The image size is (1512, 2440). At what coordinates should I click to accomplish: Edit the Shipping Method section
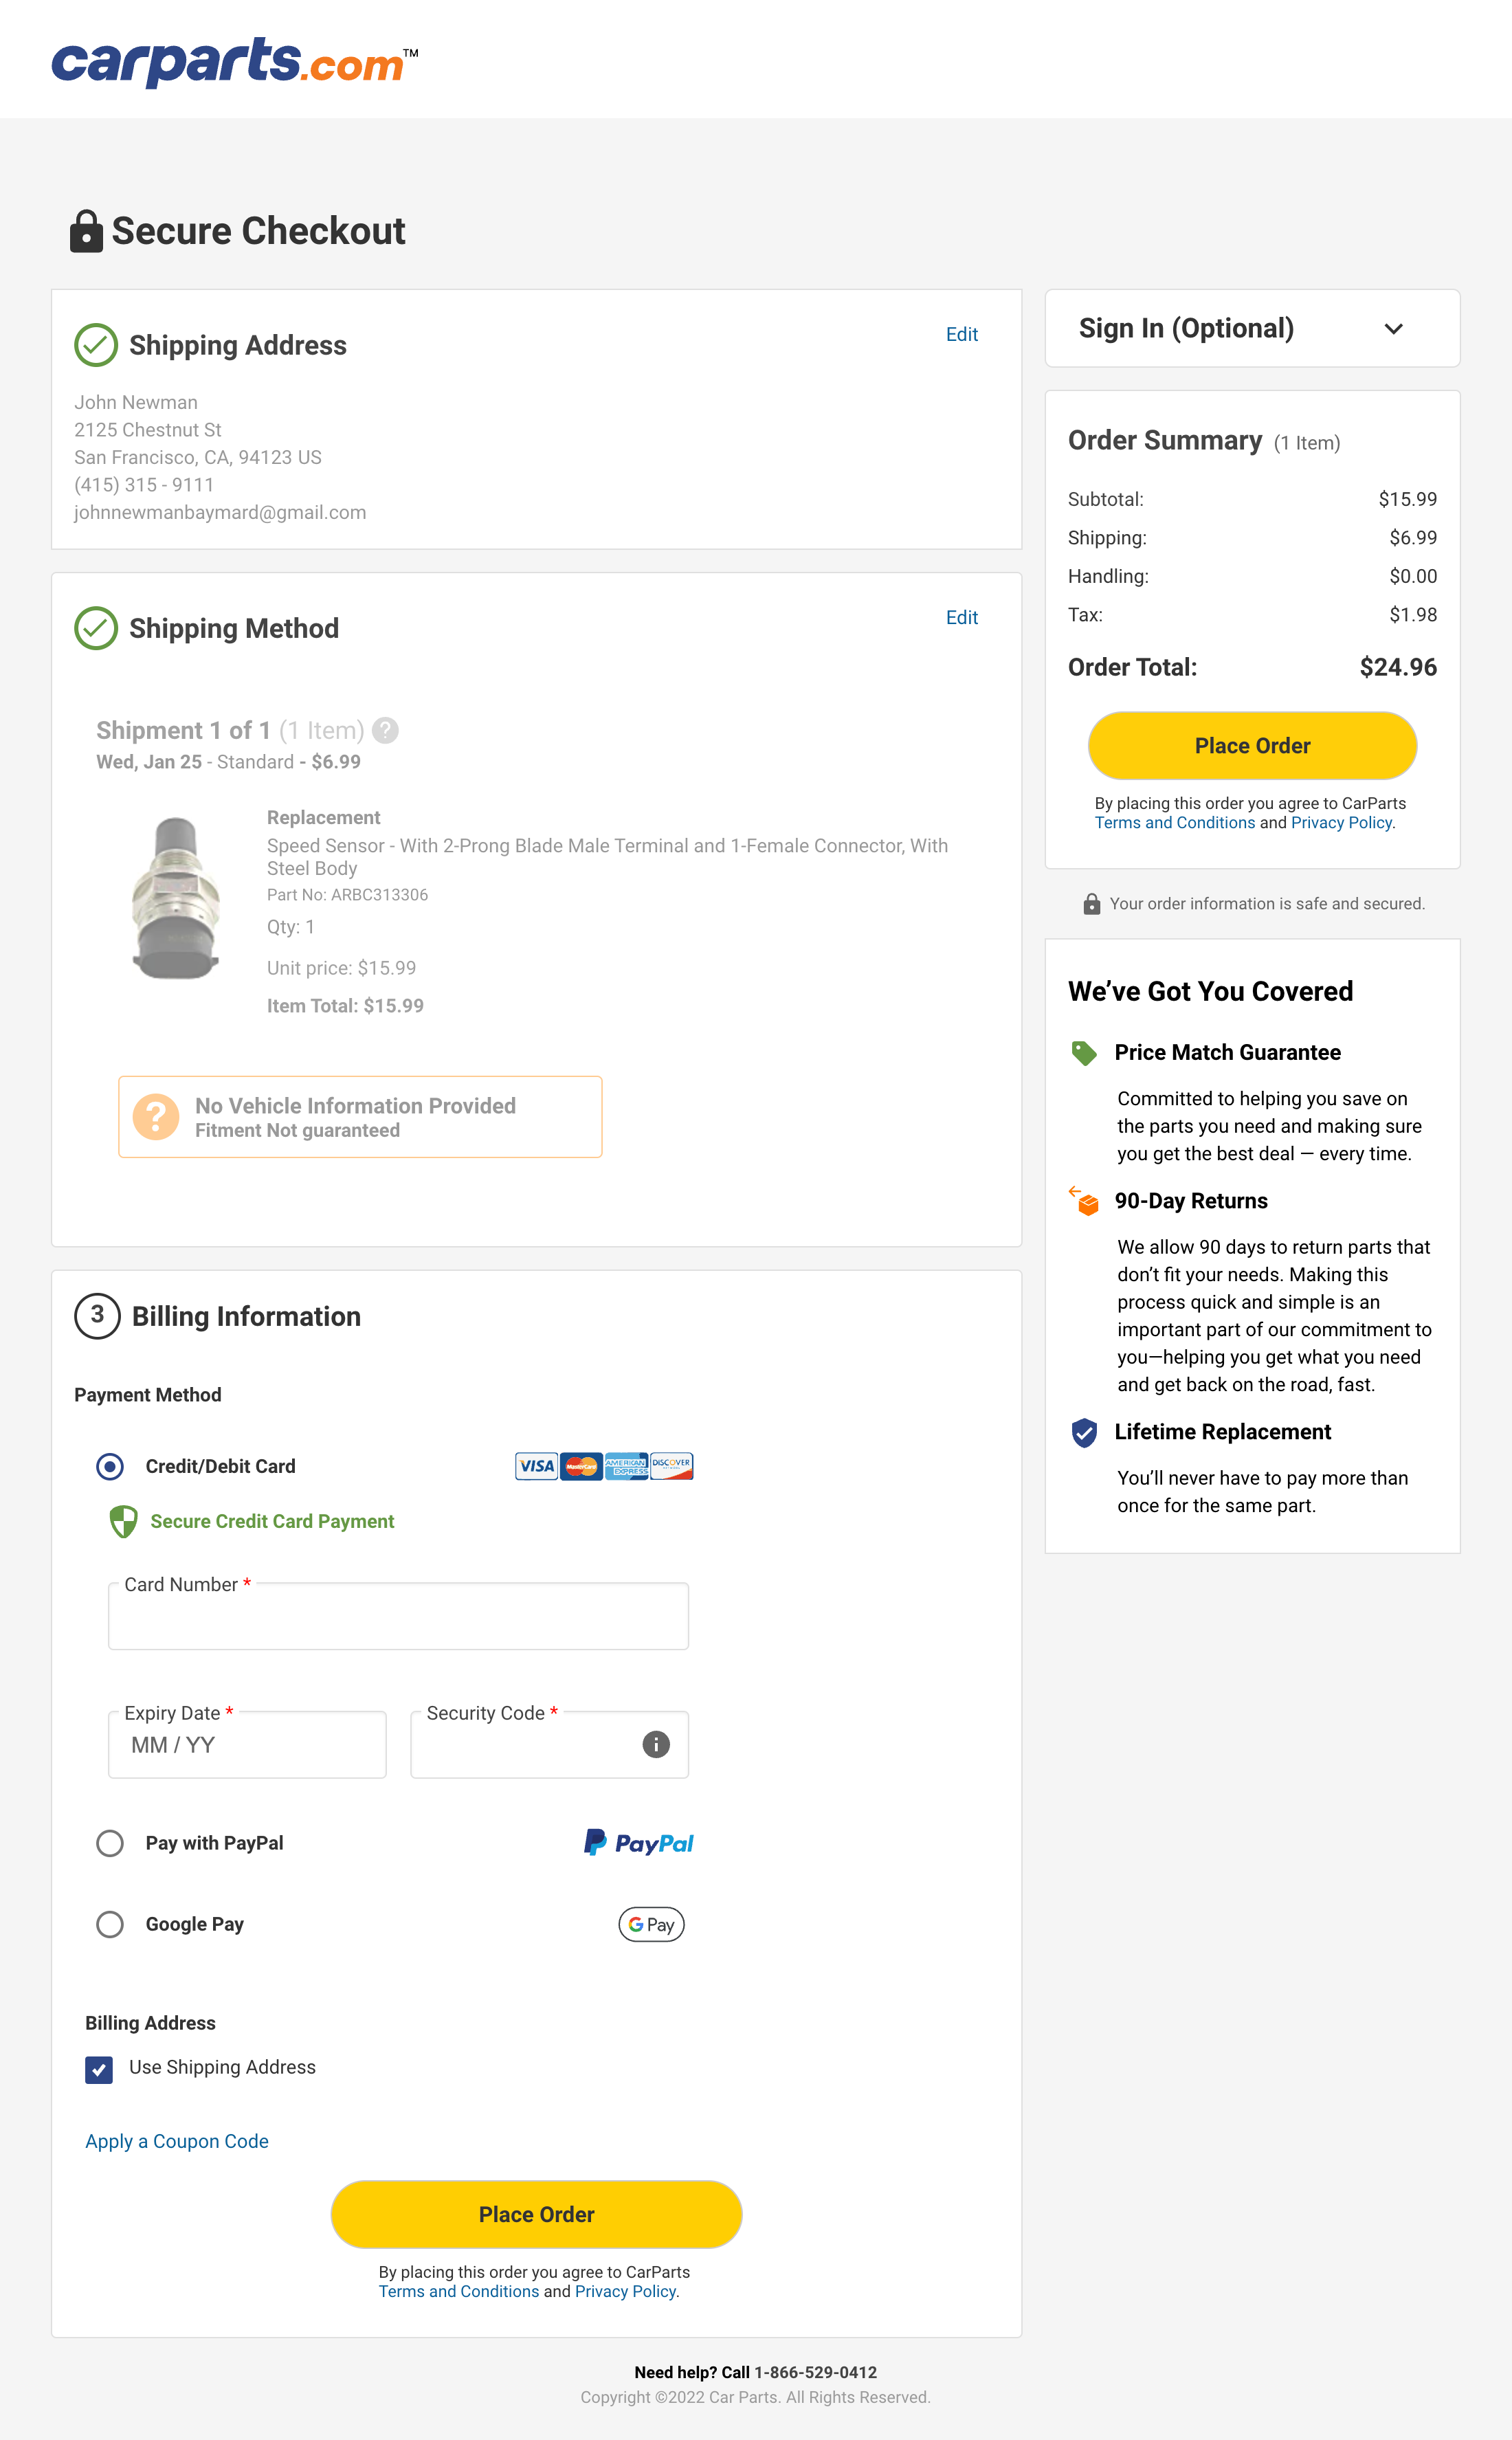tap(961, 617)
